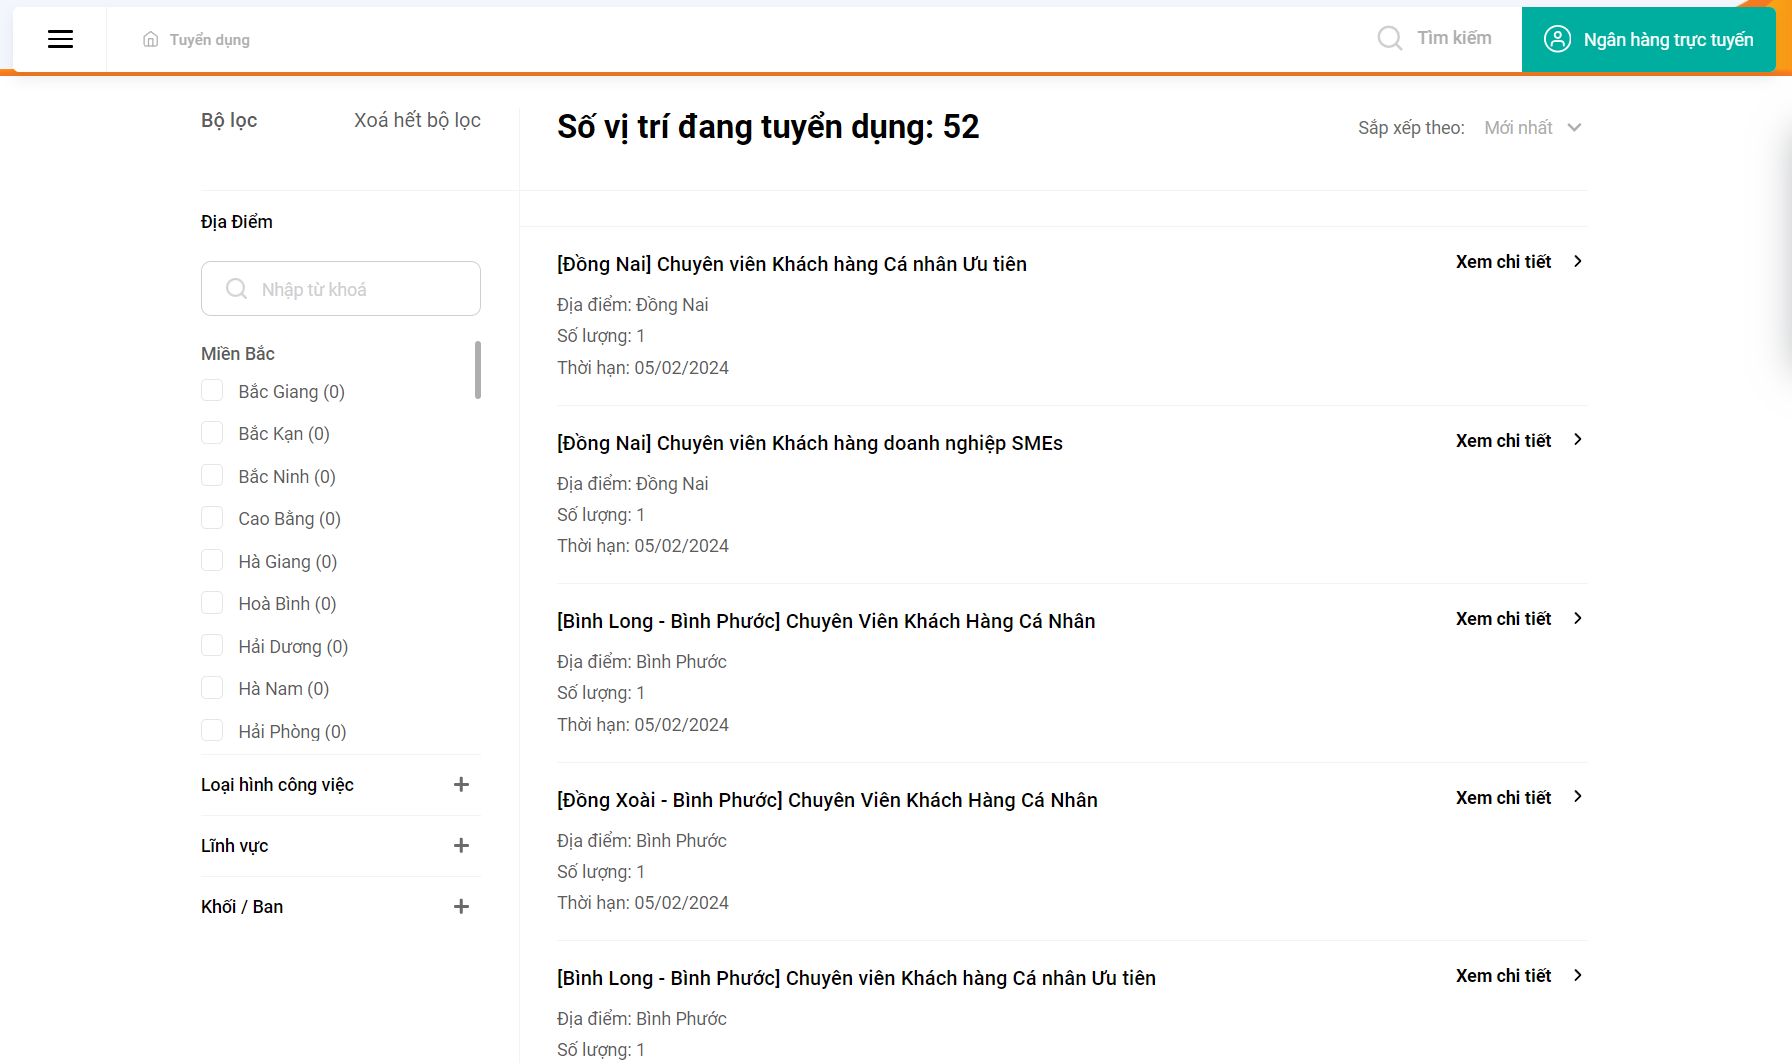1792x1063 pixels.
Task: Check the Hoà Bình checkbox
Action: coord(212,603)
